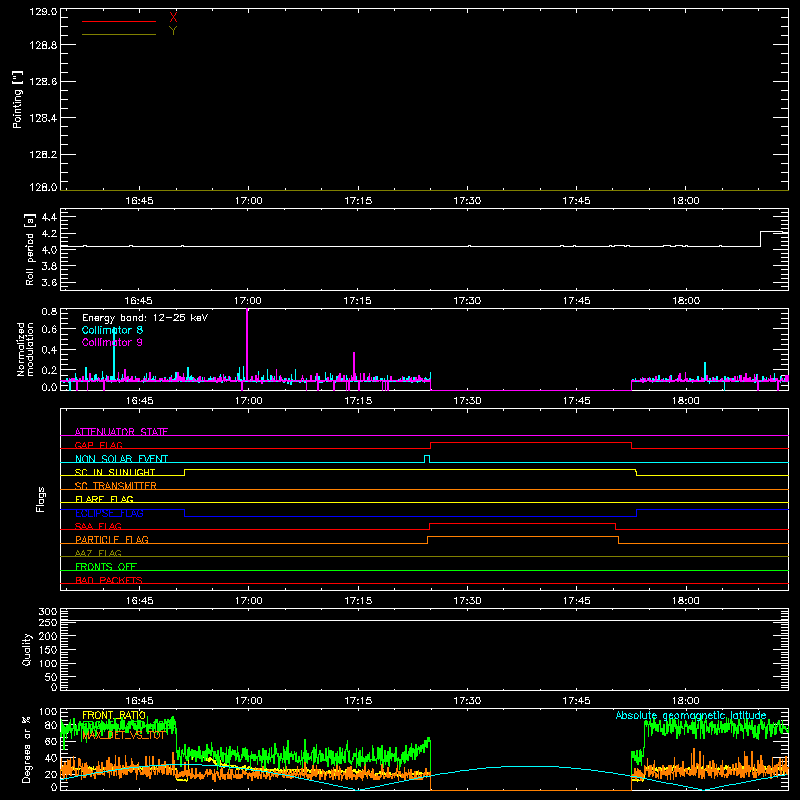Click the BAD_PACKETS flag label
The image size is (800, 800).
109,580
